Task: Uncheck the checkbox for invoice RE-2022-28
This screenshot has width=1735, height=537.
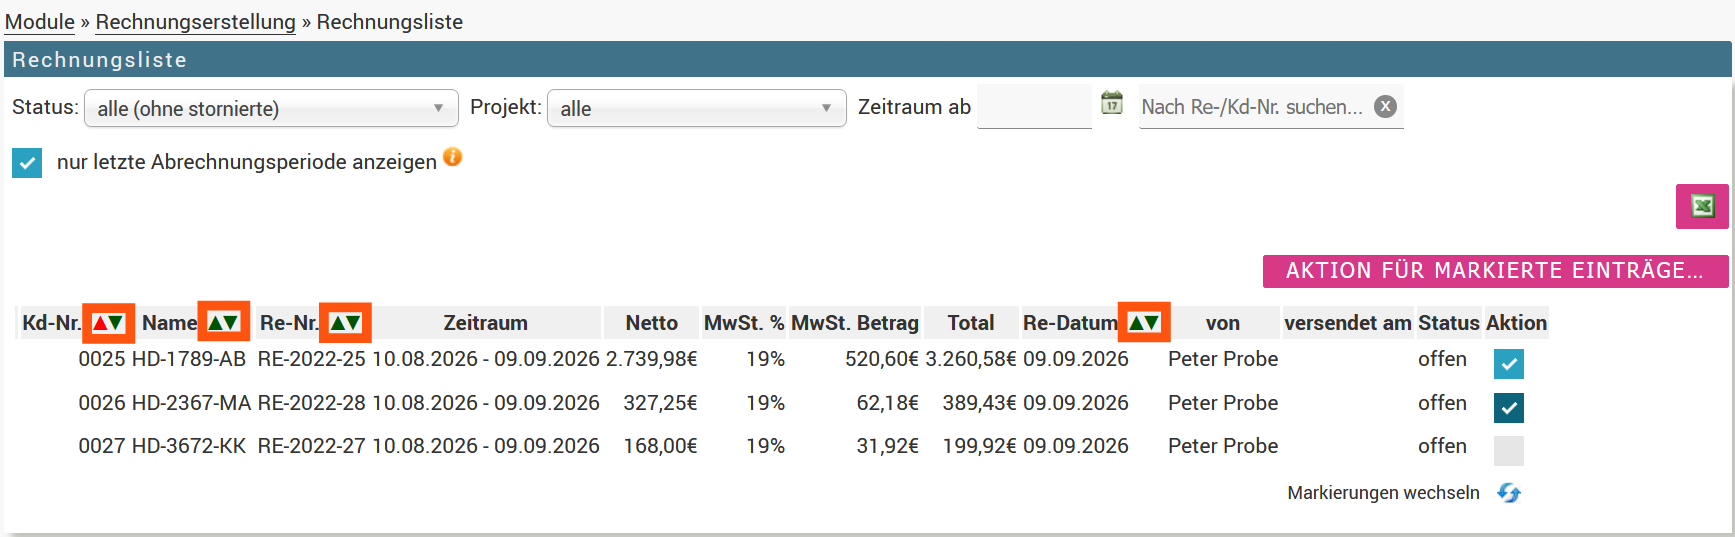Action: tap(1509, 407)
